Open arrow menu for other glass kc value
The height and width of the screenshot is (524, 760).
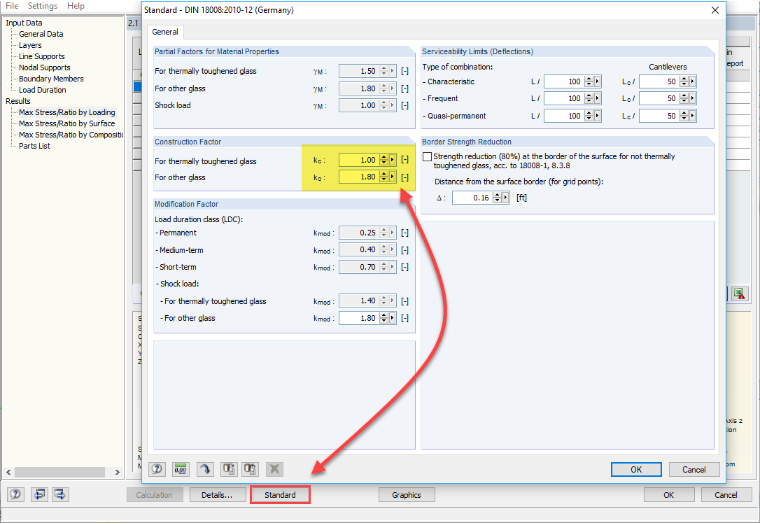point(393,176)
